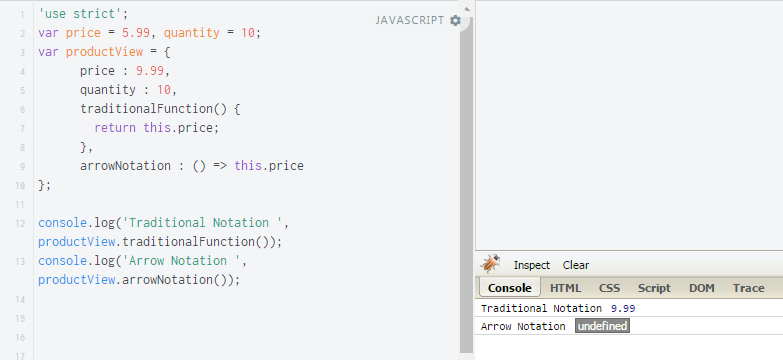This screenshot has width=783, height=360.
Task: Click the Inspect button
Action: click(x=531, y=265)
